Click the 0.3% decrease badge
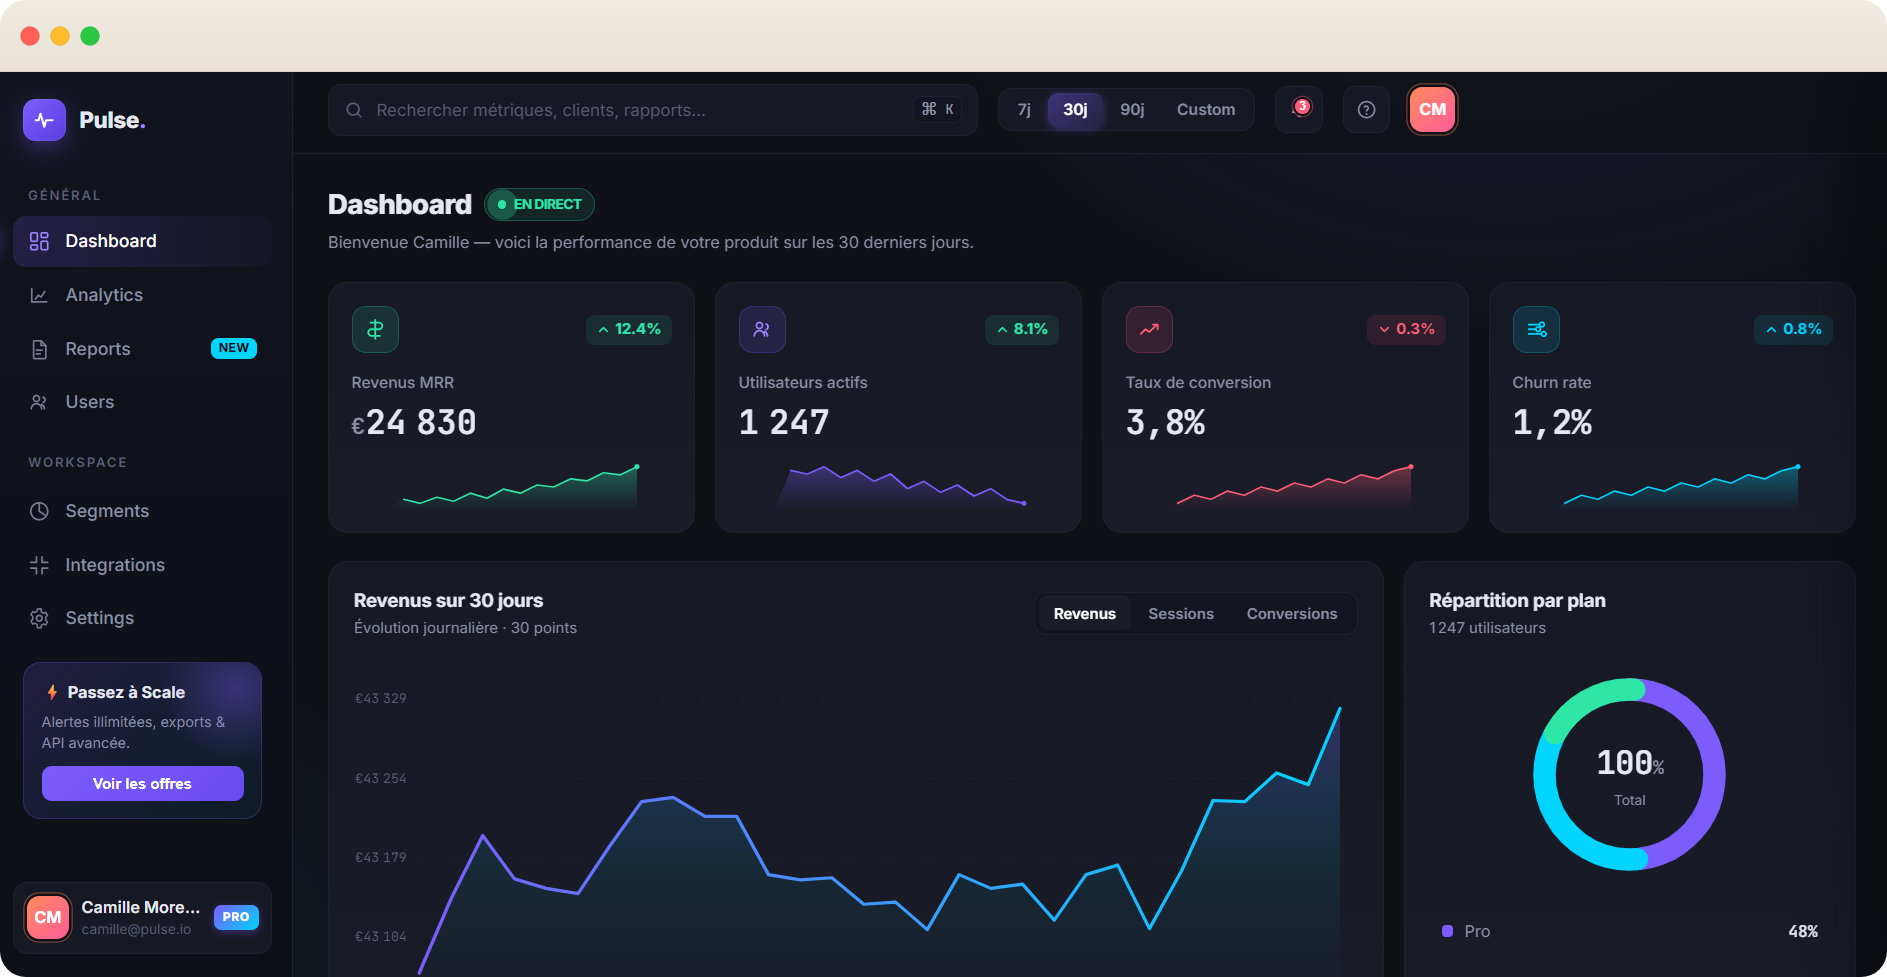This screenshot has height=977, width=1887. click(x=1406, y=329)
